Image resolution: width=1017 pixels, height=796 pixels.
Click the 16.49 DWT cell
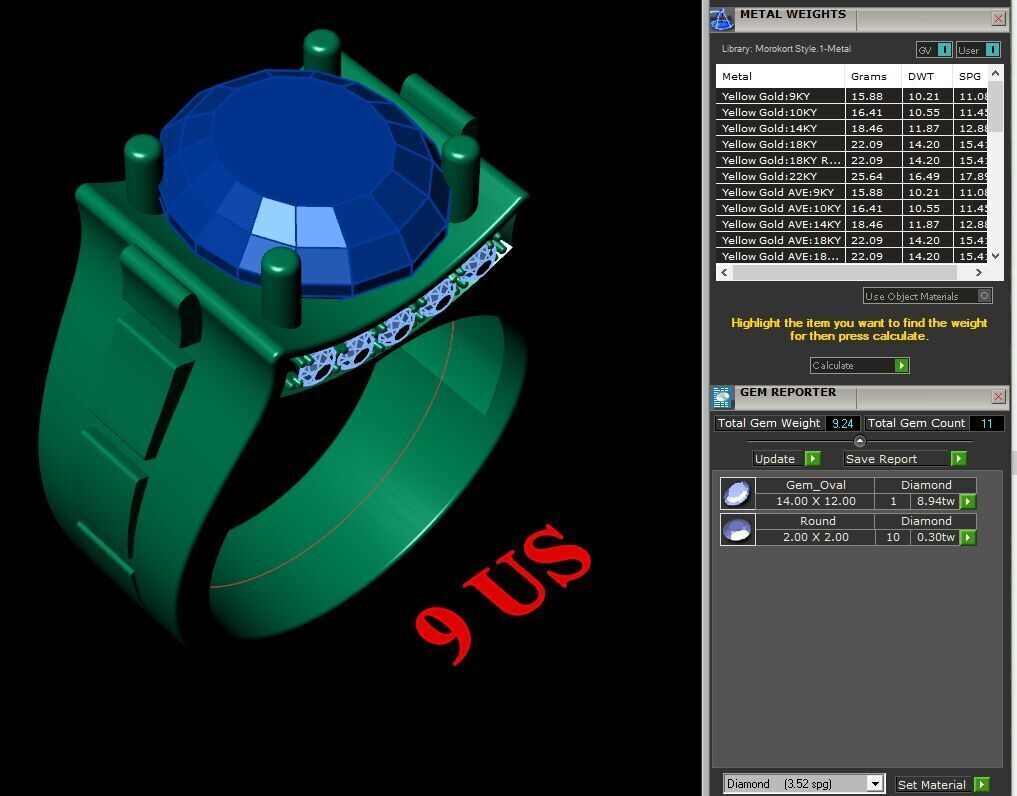coord(927,176)
